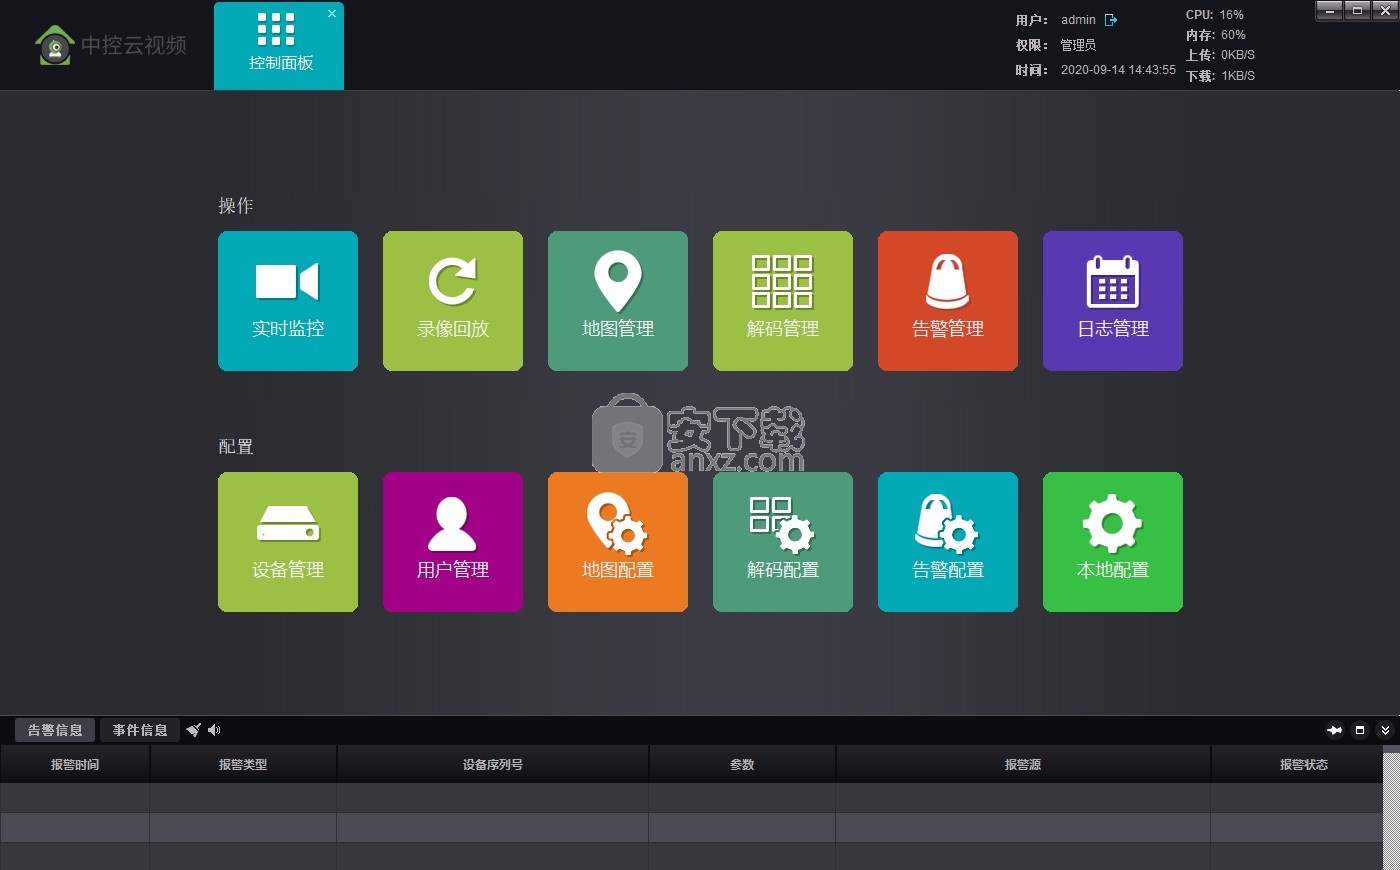Click the time 2020-09-14 14:43:55
1400x870 pixels.
(1118, 70)
